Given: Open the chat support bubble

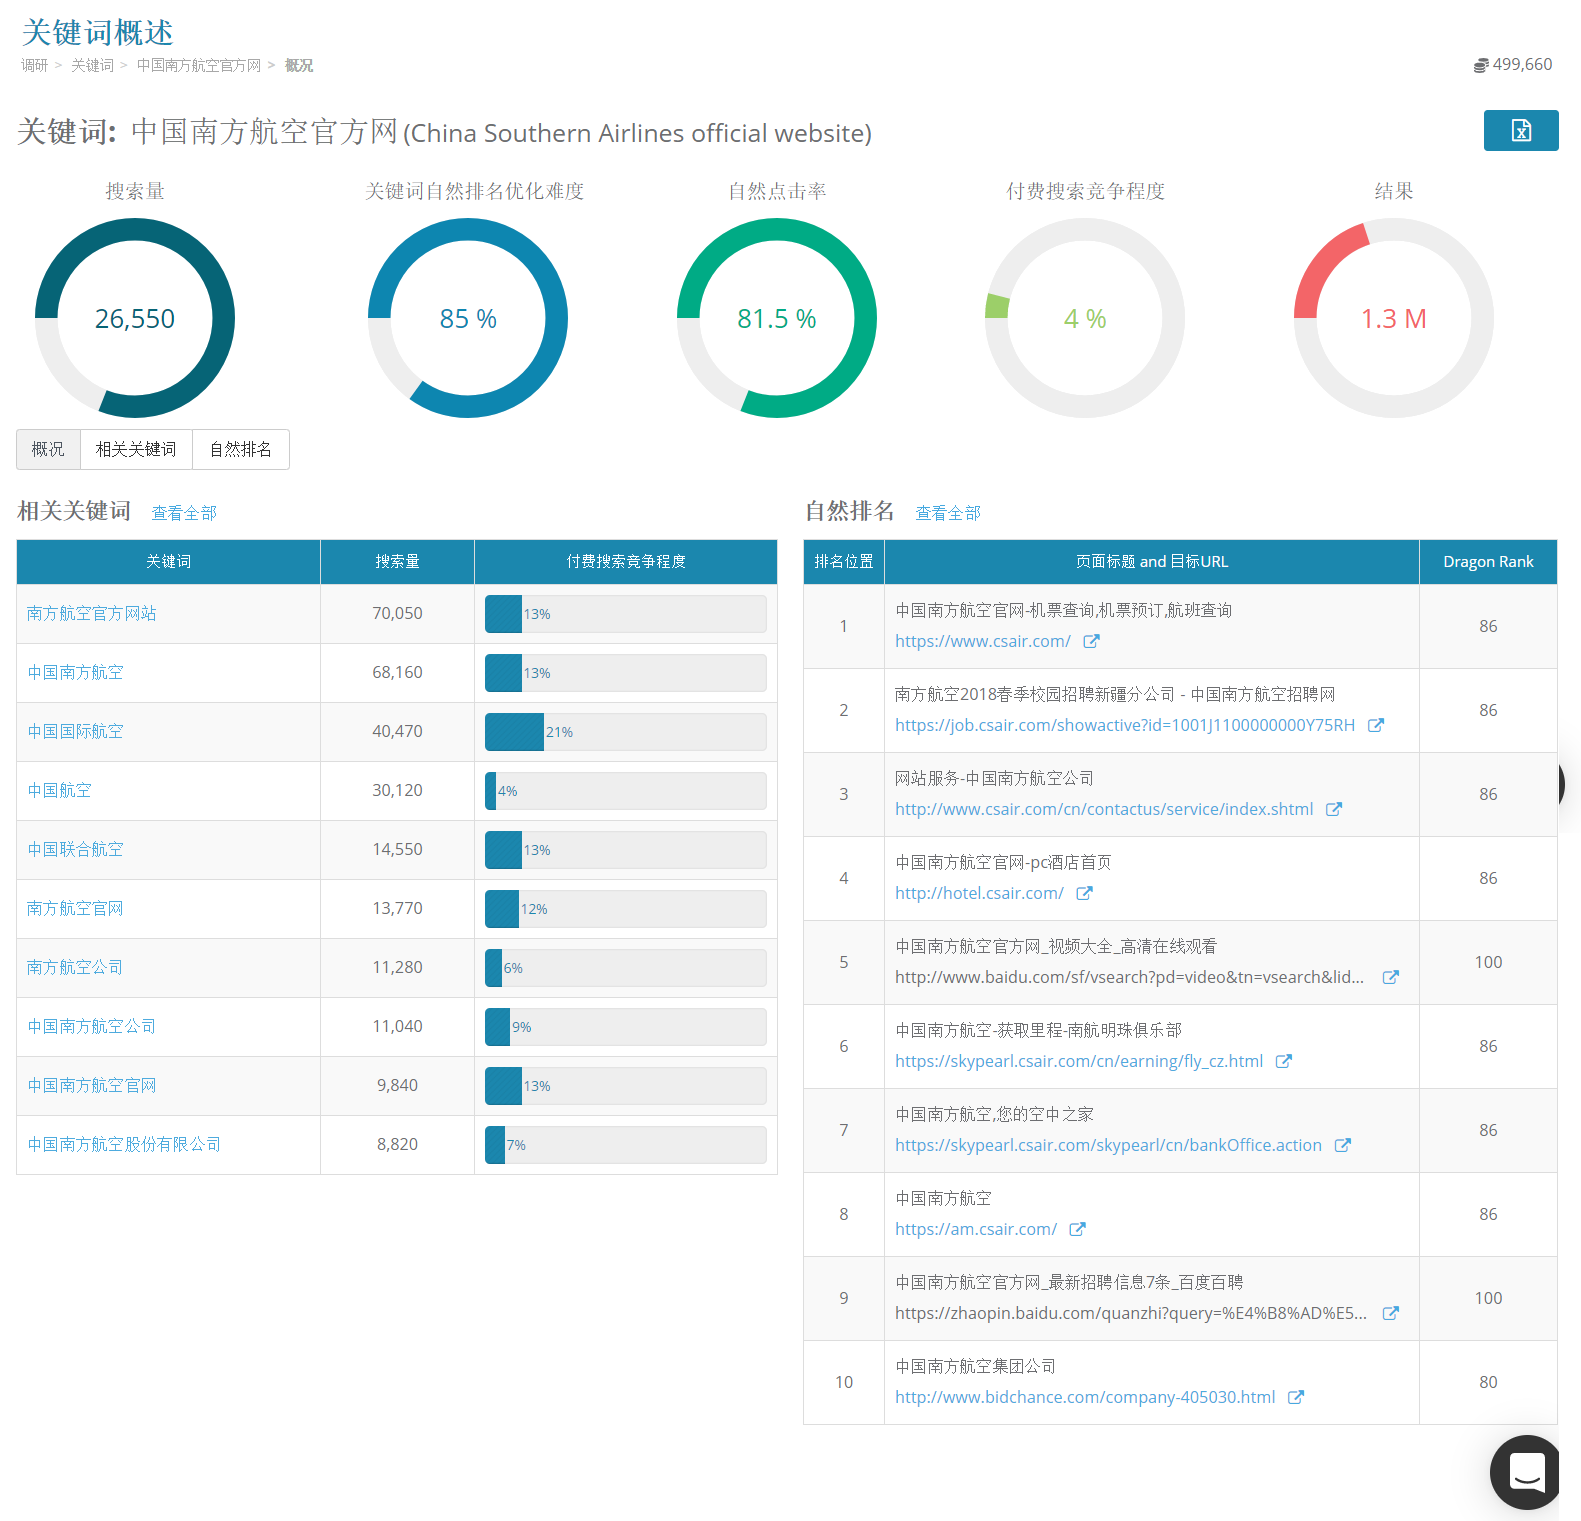Looking at the screenshot, I should point(1526,1472).
